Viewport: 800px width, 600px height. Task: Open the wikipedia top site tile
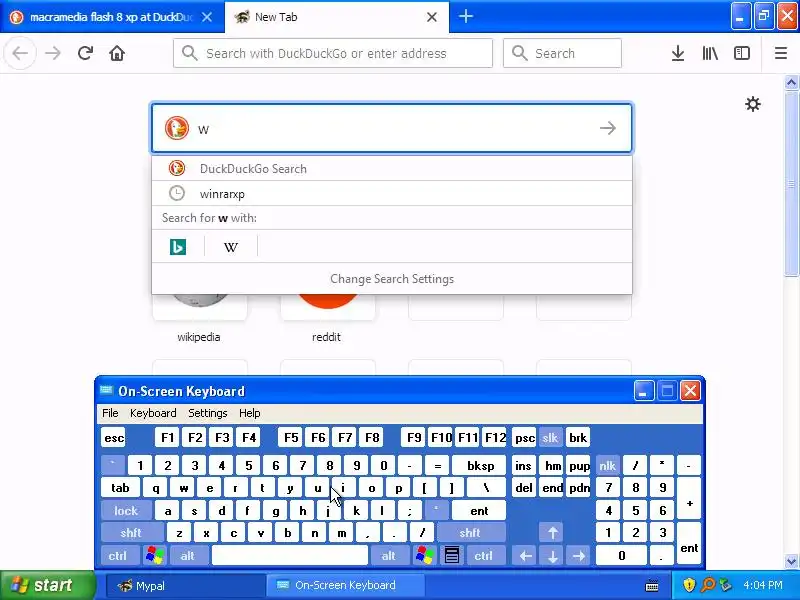tap(199, 317)
